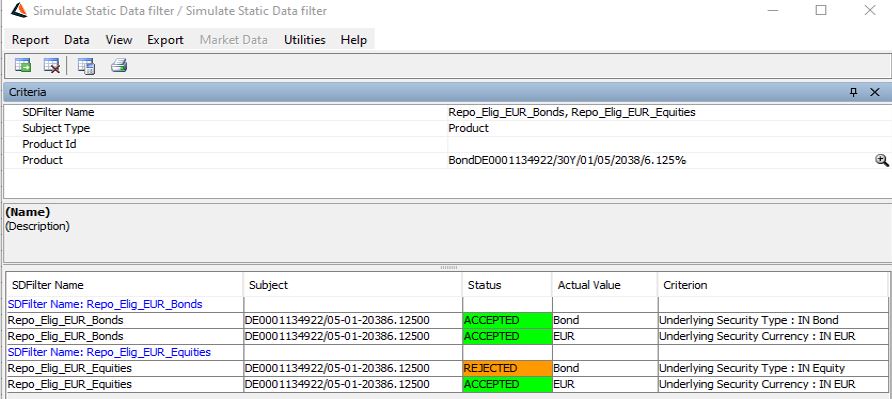Open the View menu

(119, 40)
